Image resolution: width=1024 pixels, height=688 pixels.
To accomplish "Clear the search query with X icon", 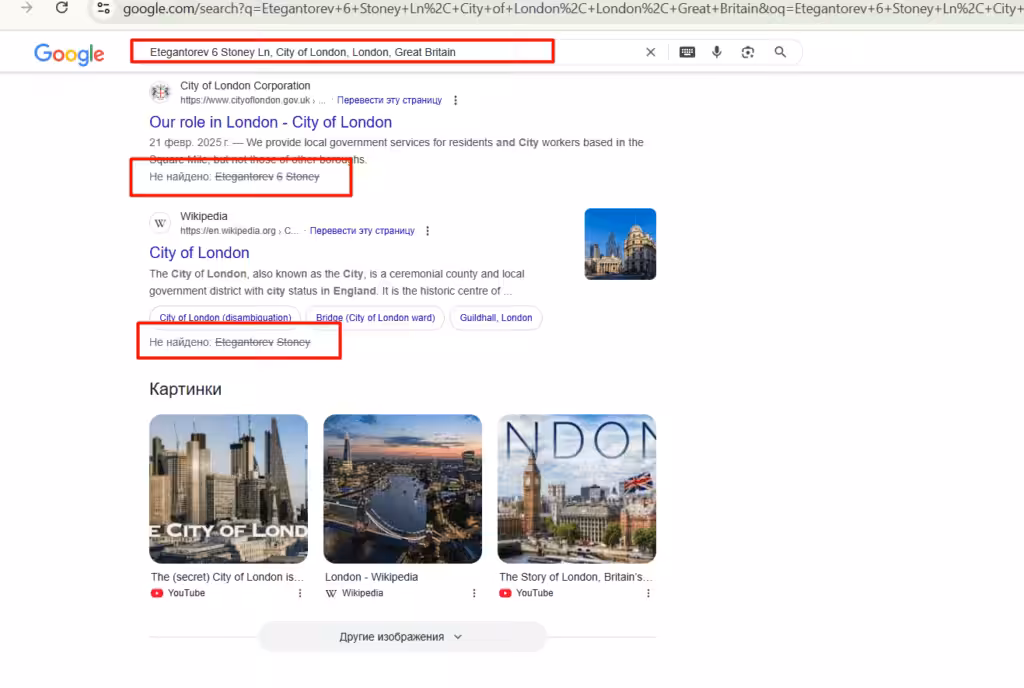I will [650, 52].
